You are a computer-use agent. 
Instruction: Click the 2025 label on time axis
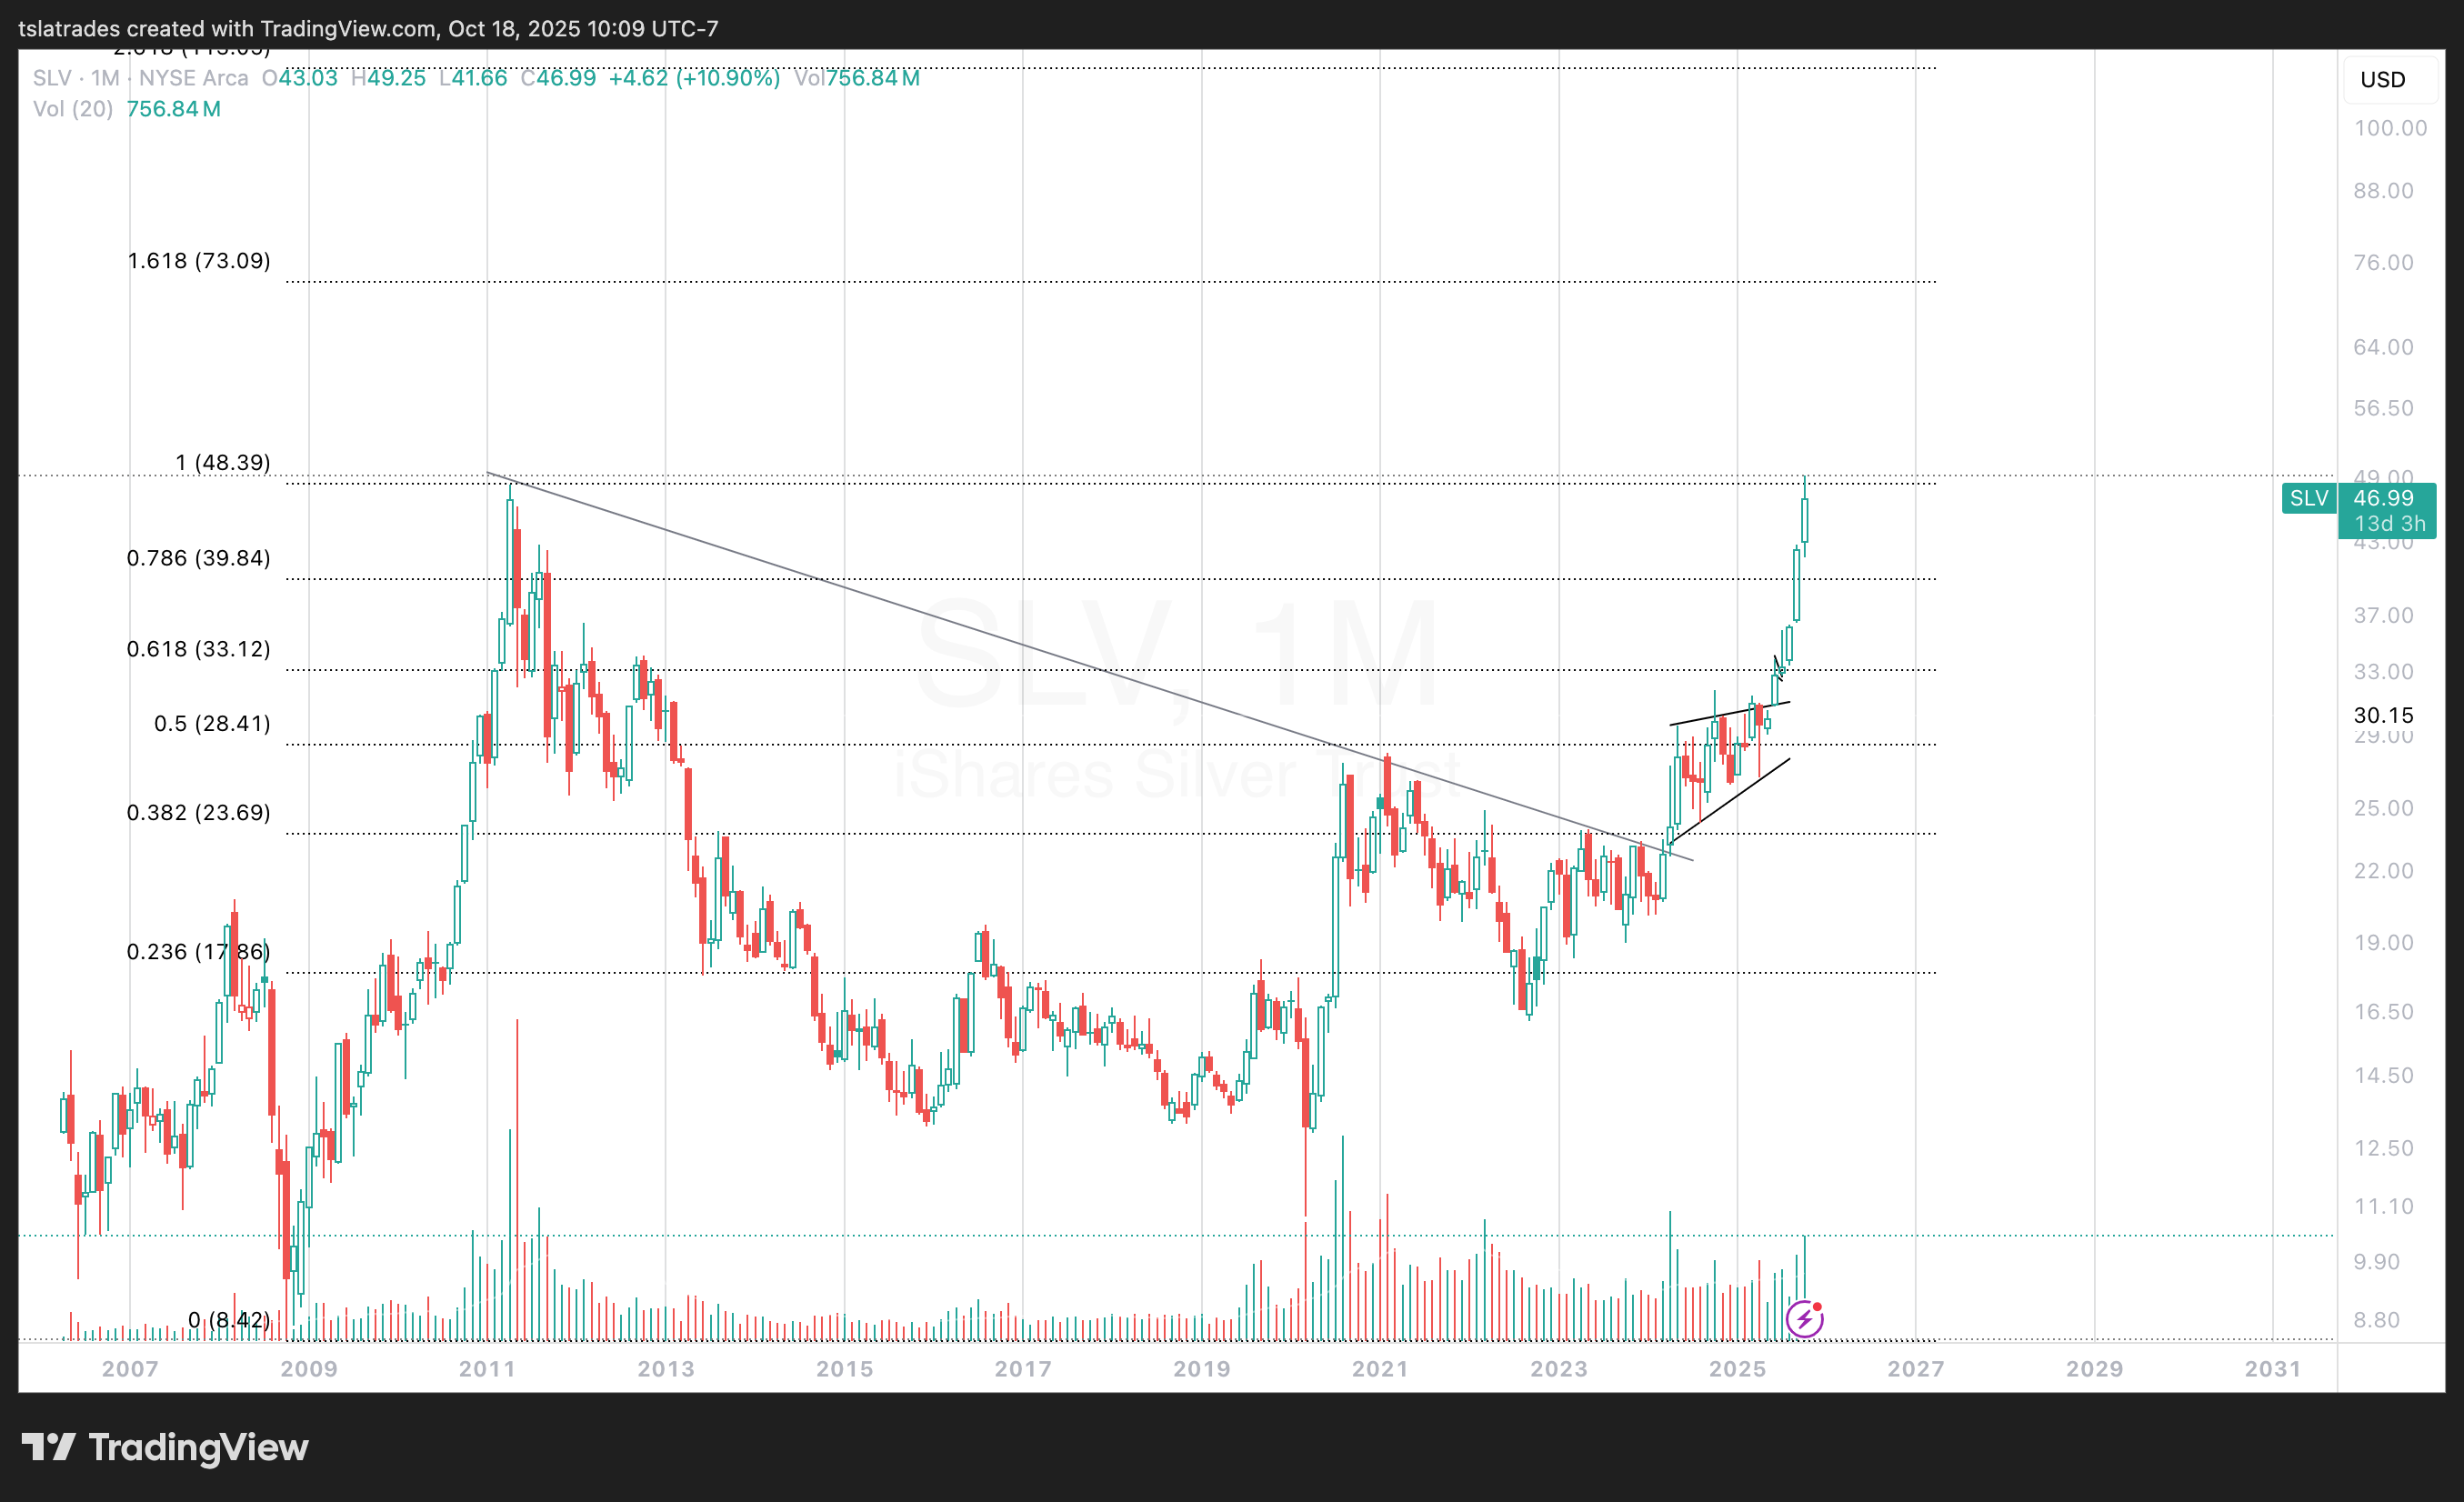tap(1737, 1369)
